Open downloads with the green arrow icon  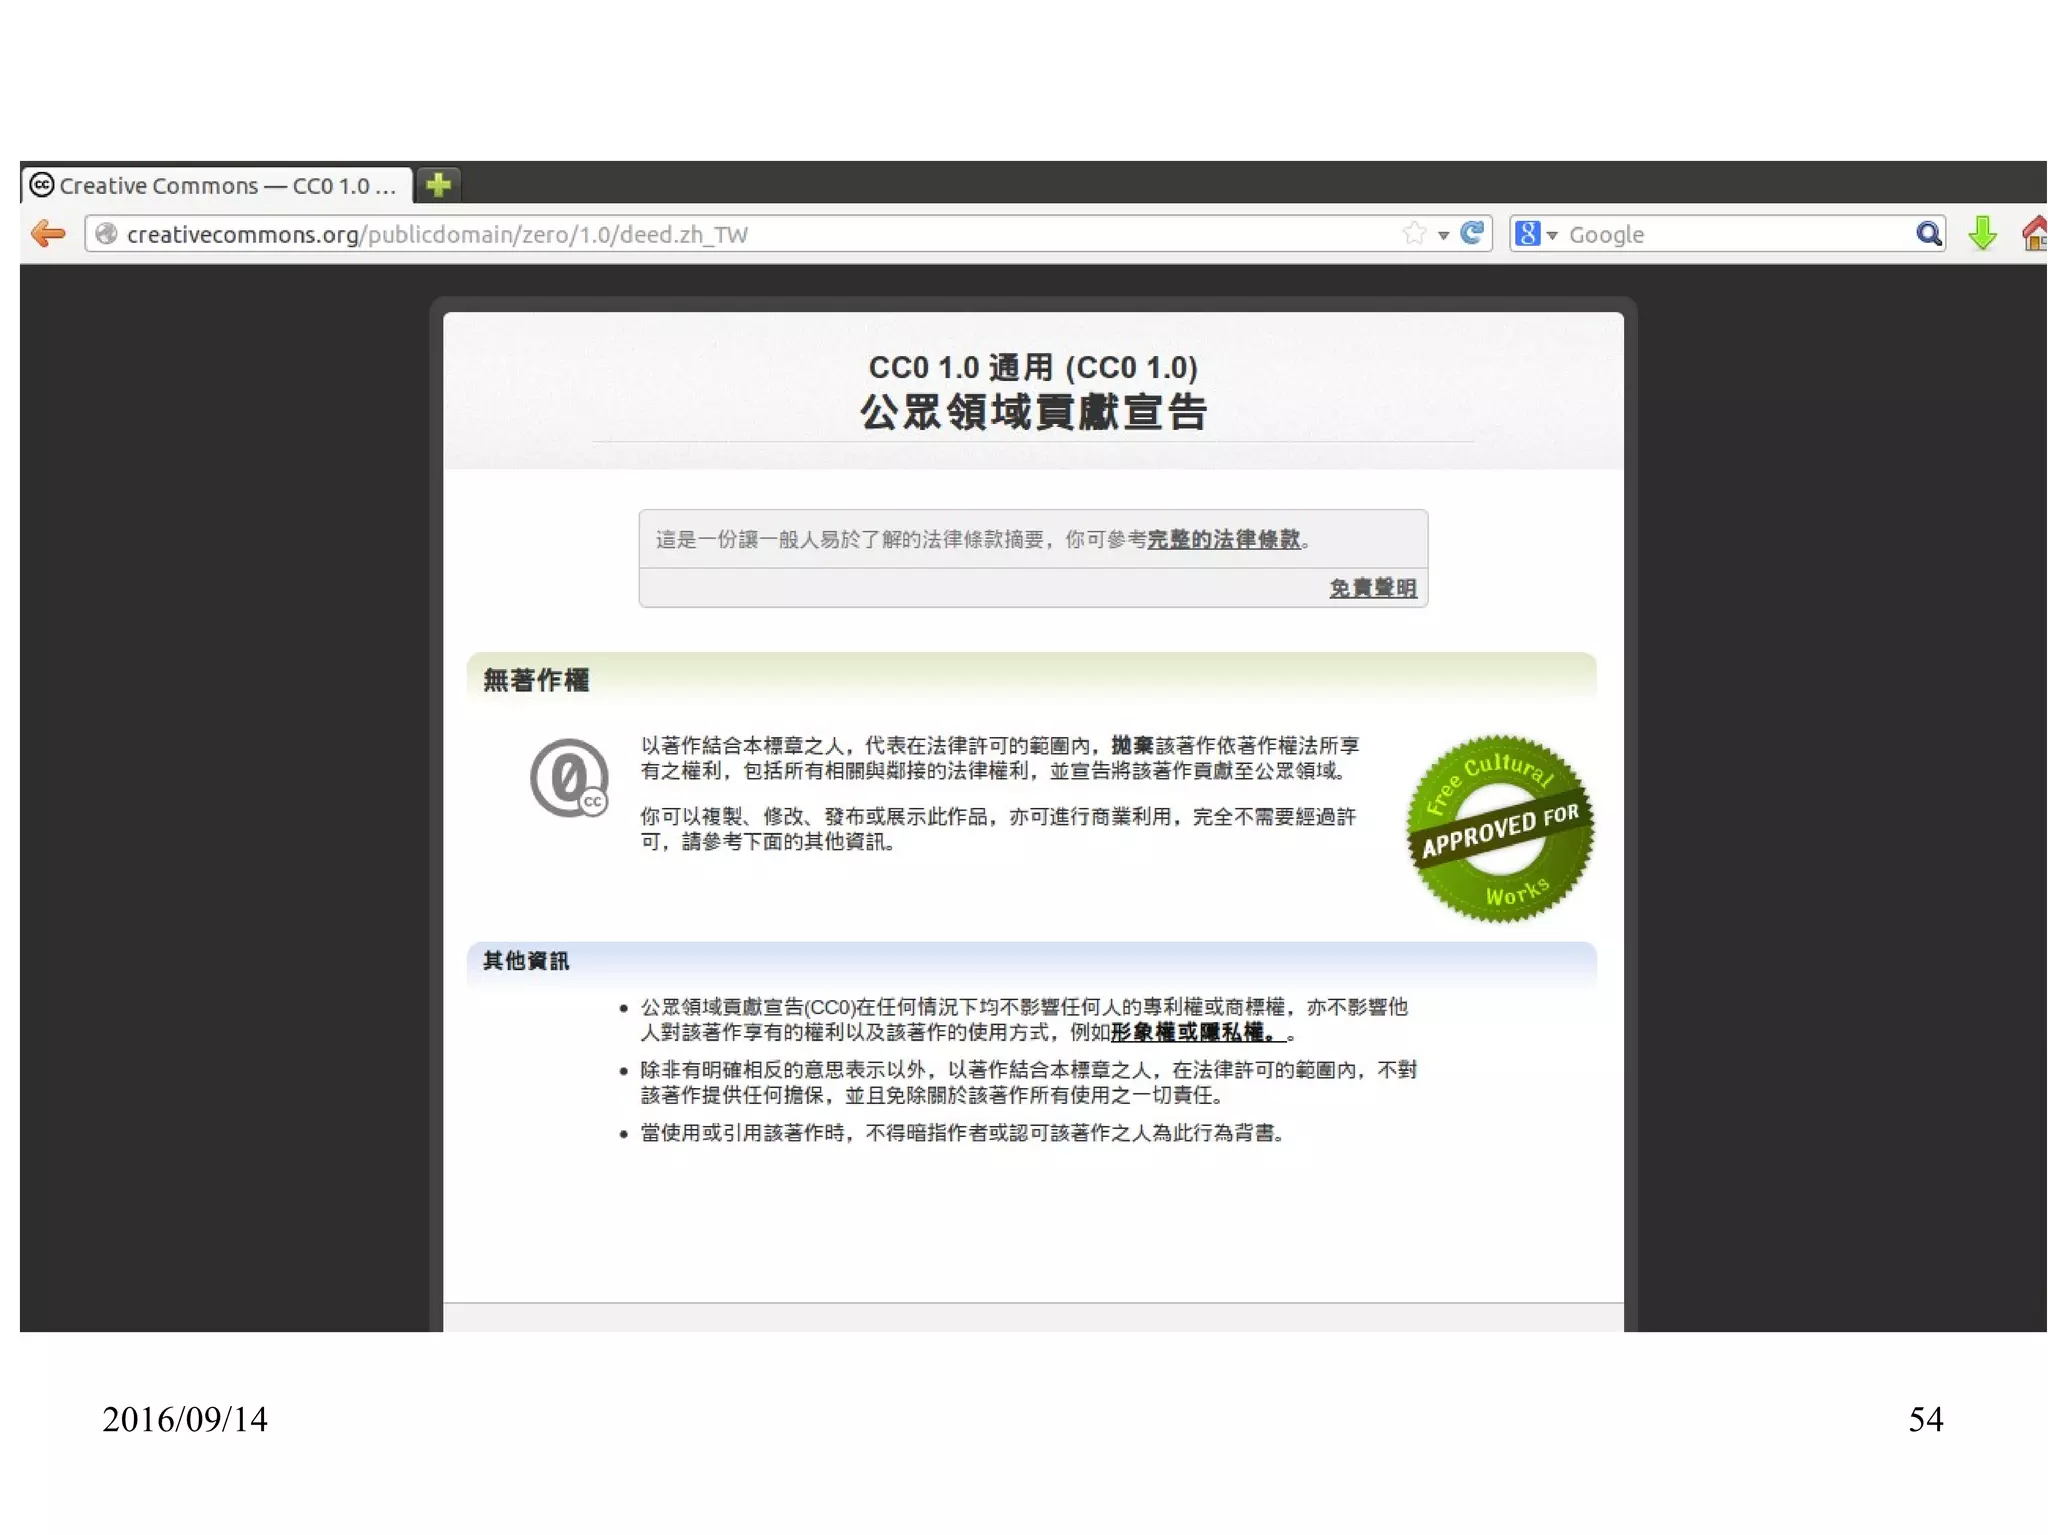(1982, 234)
